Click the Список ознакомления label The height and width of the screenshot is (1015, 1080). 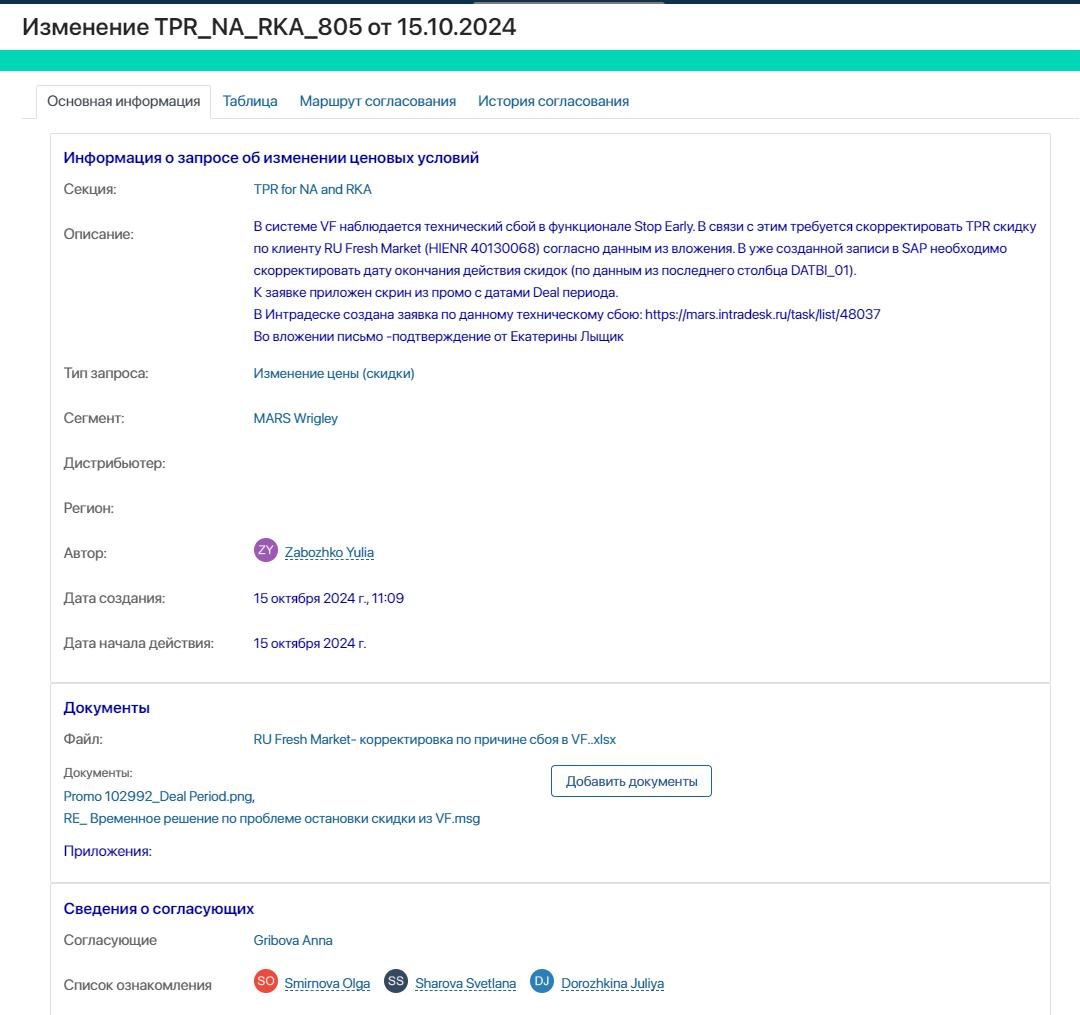138,985
